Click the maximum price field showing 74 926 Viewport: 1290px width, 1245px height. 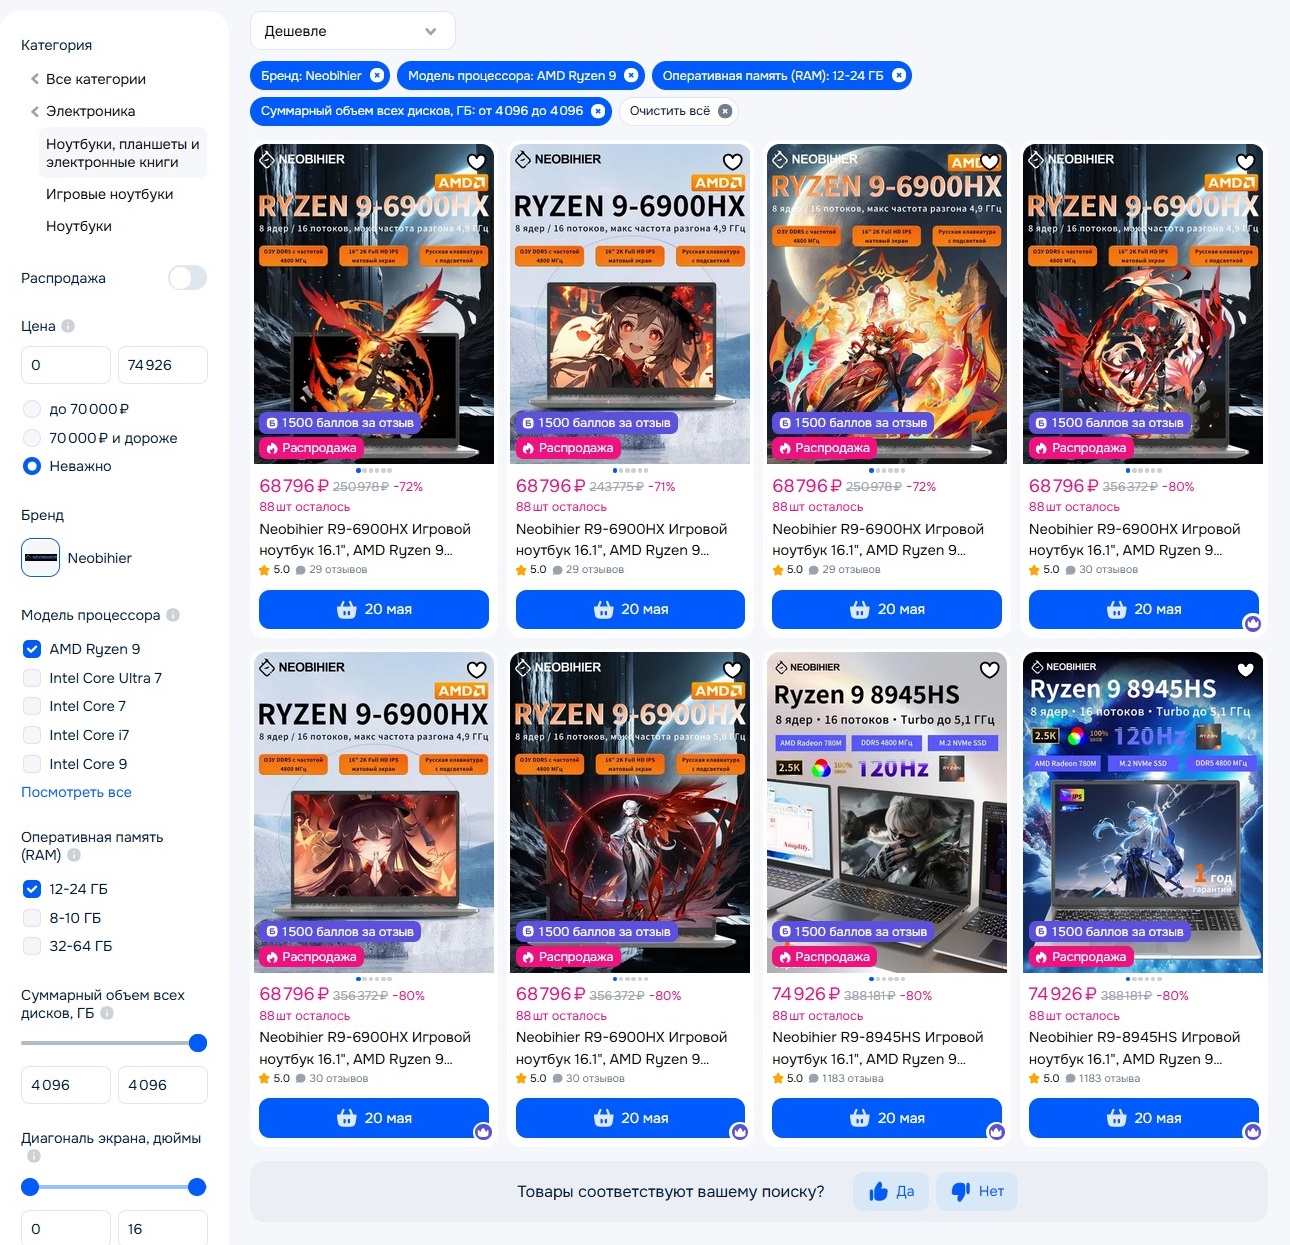click(x=163, y=365)
